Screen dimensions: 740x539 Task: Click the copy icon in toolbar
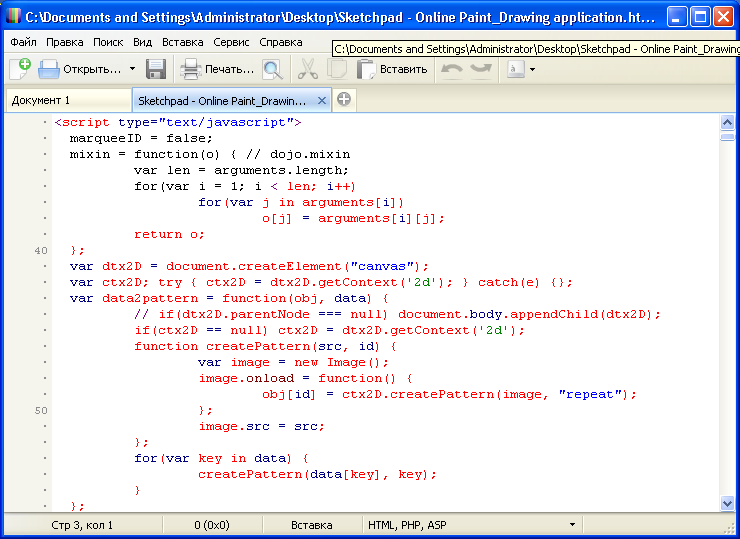(x=337, y=69)
